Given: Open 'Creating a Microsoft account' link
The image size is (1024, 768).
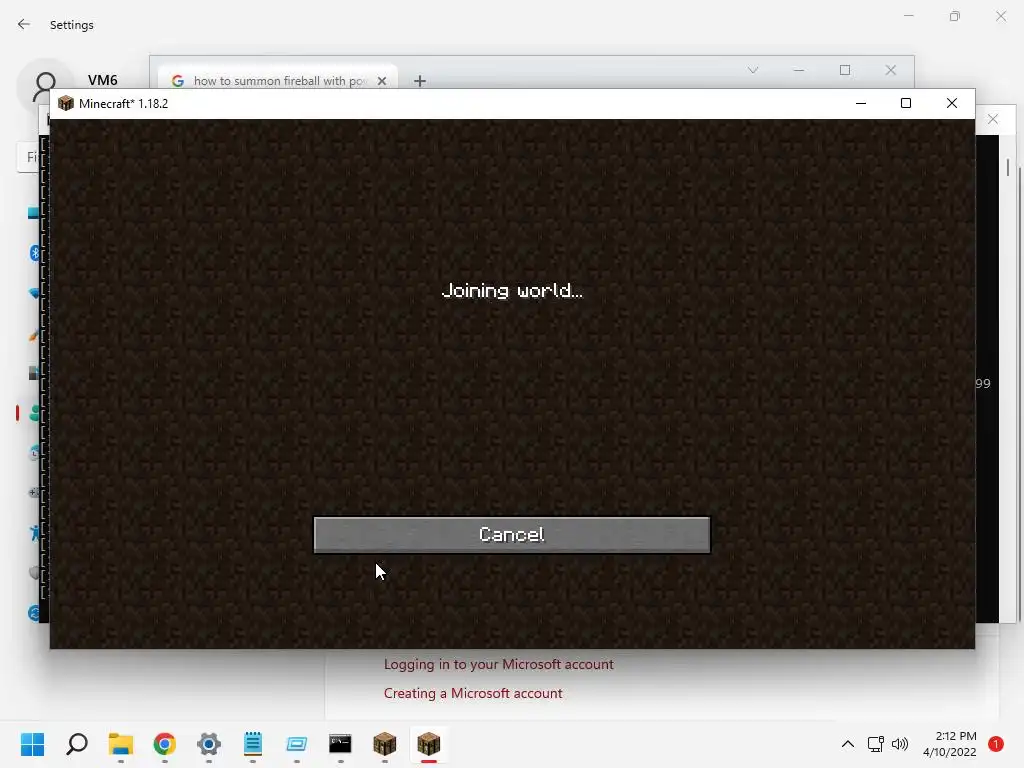Looking at the screenshot, I should 473,693.
